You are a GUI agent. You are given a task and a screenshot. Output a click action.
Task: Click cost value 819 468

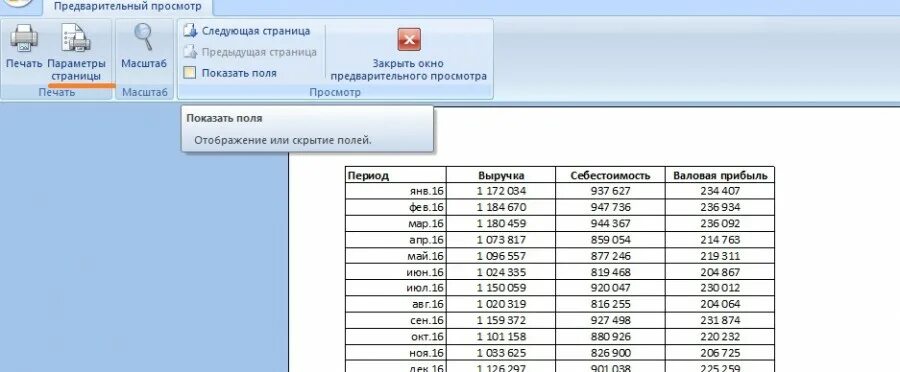(x=610, y=272)
